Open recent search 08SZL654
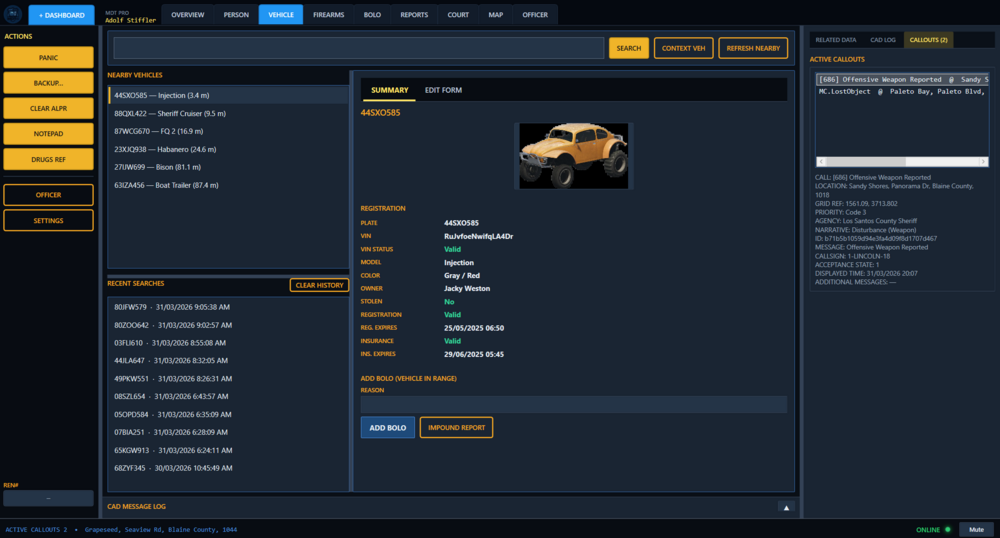Viewport: 1000px width, 538px height. click(228, 396)
